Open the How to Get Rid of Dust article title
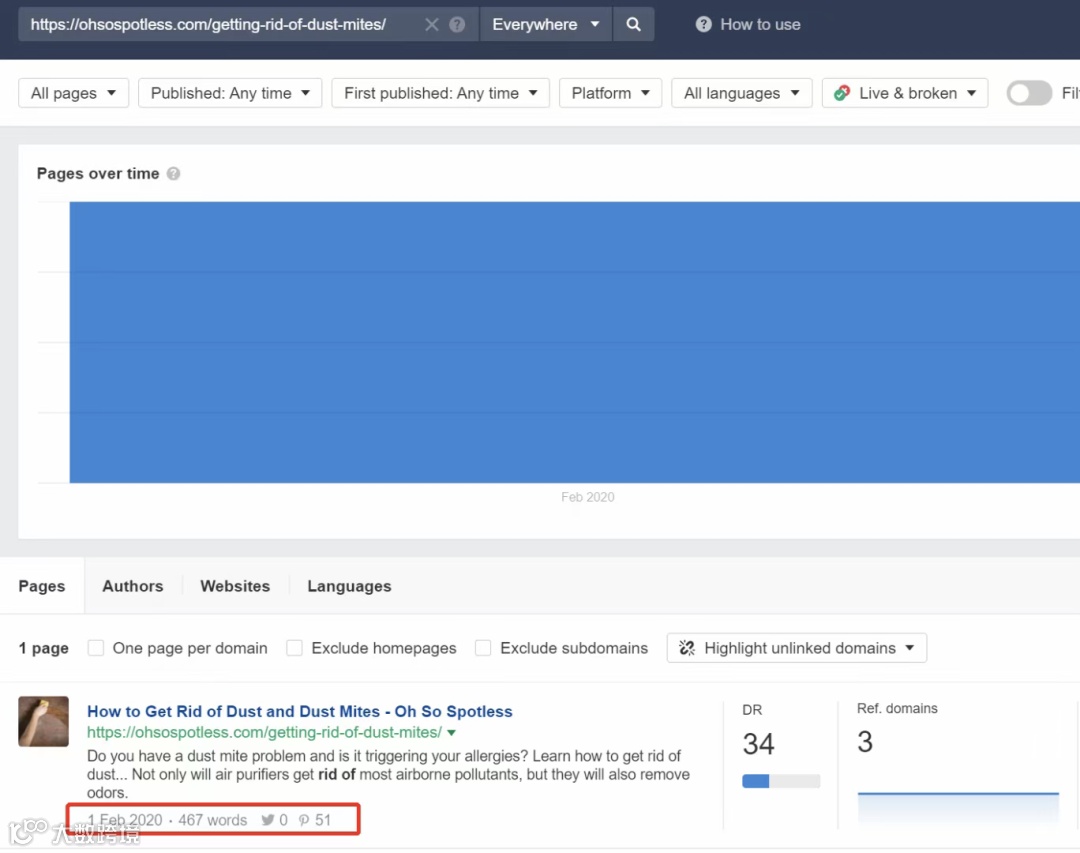 pyautogui.click(x=300, y=711)
